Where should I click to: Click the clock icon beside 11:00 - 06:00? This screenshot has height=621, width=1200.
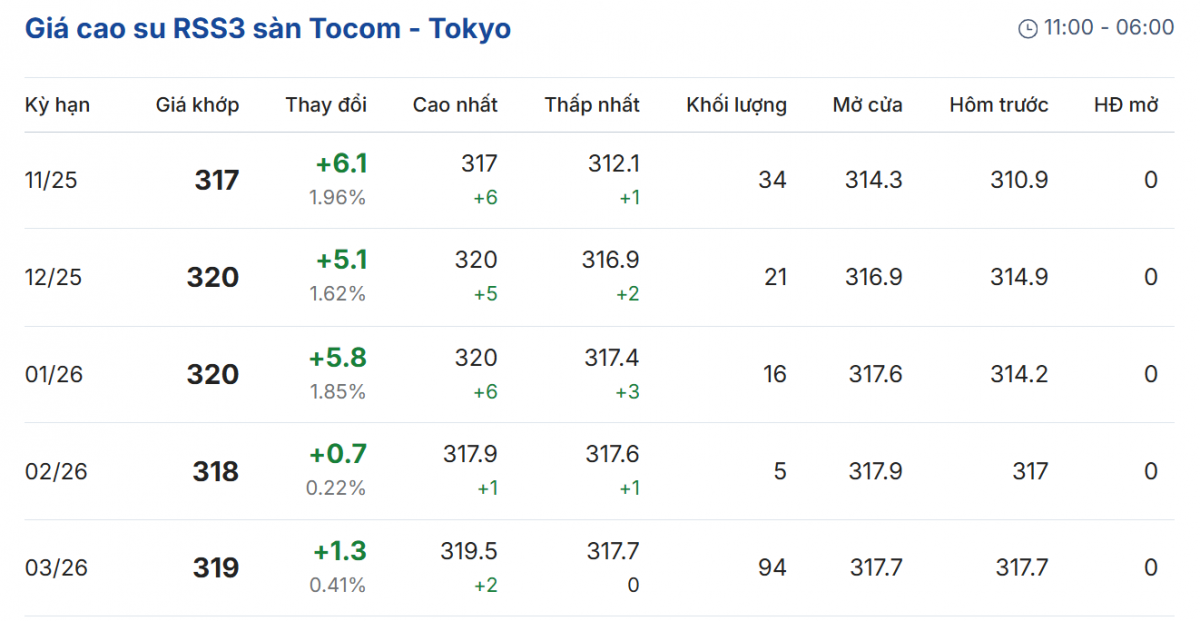click(x=1028, y=29)
